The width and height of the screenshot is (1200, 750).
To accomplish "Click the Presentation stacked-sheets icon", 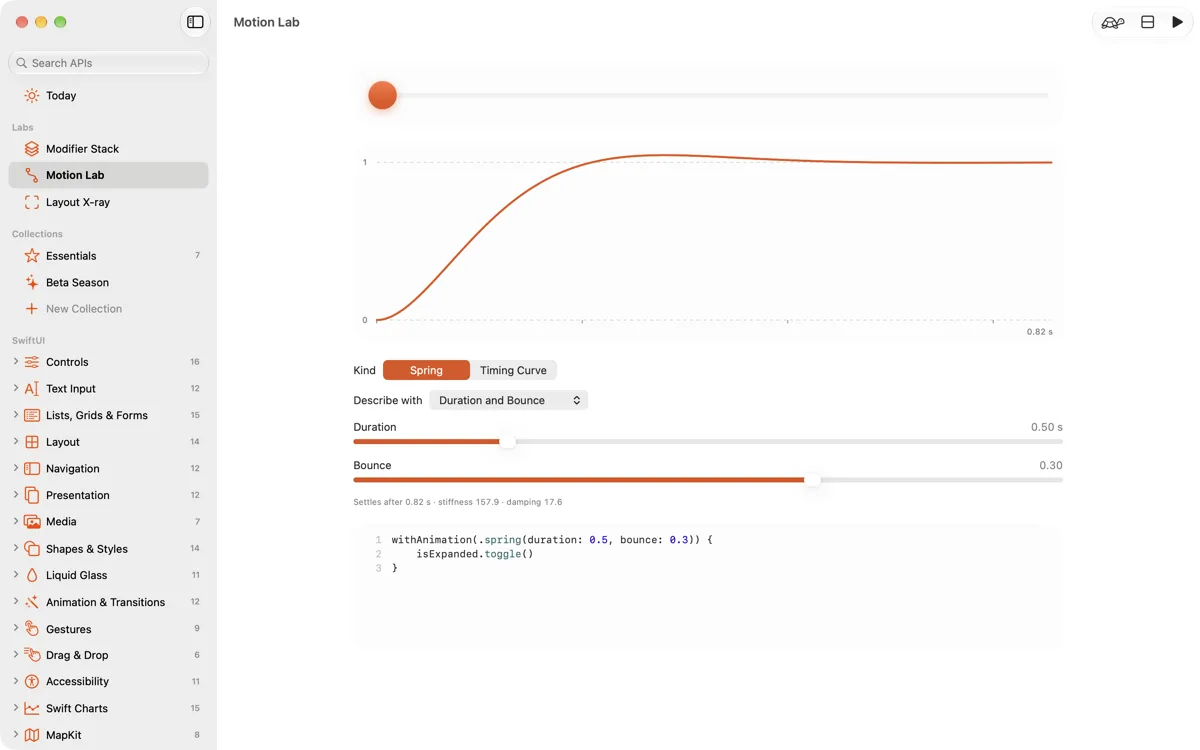I will 32,495.
